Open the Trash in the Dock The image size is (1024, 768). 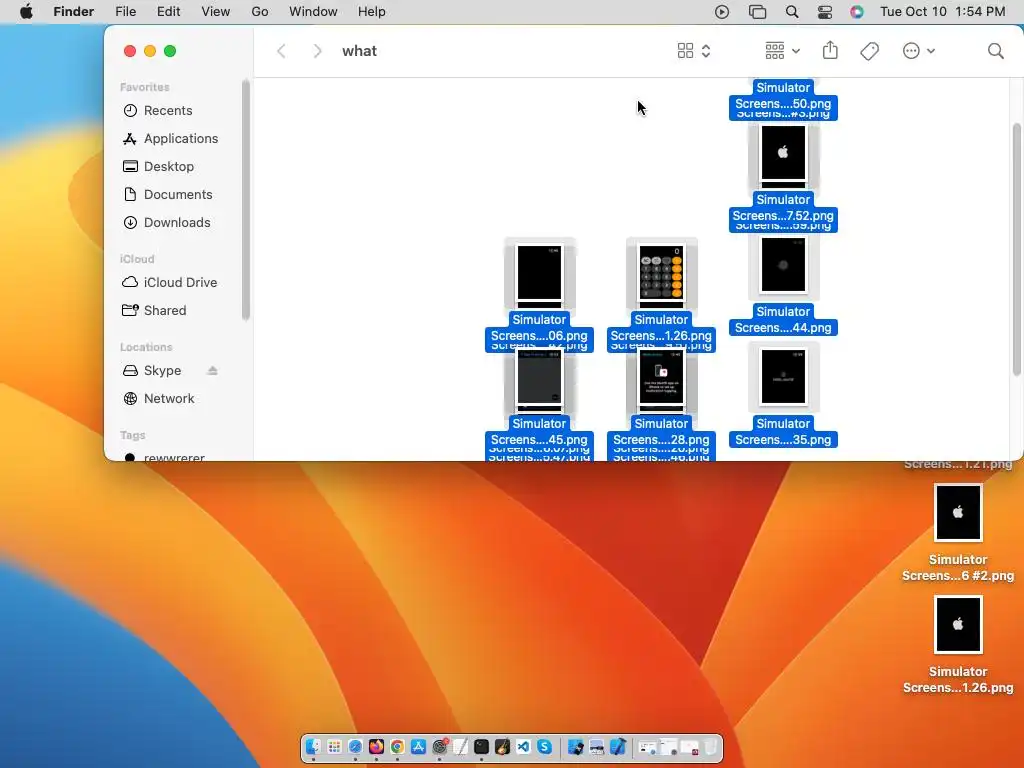[x=710, y=746]
